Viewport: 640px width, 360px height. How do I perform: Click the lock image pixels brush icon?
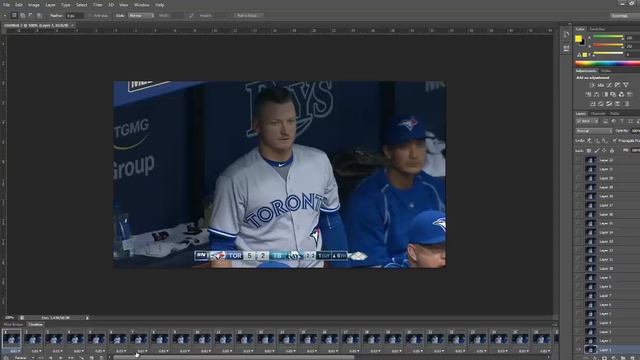point(597,150)
